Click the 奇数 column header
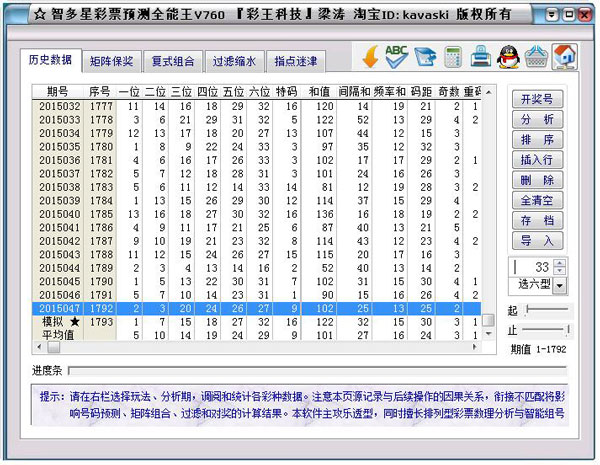The width and height of the screenshot is (600, 465). [449, 92]
